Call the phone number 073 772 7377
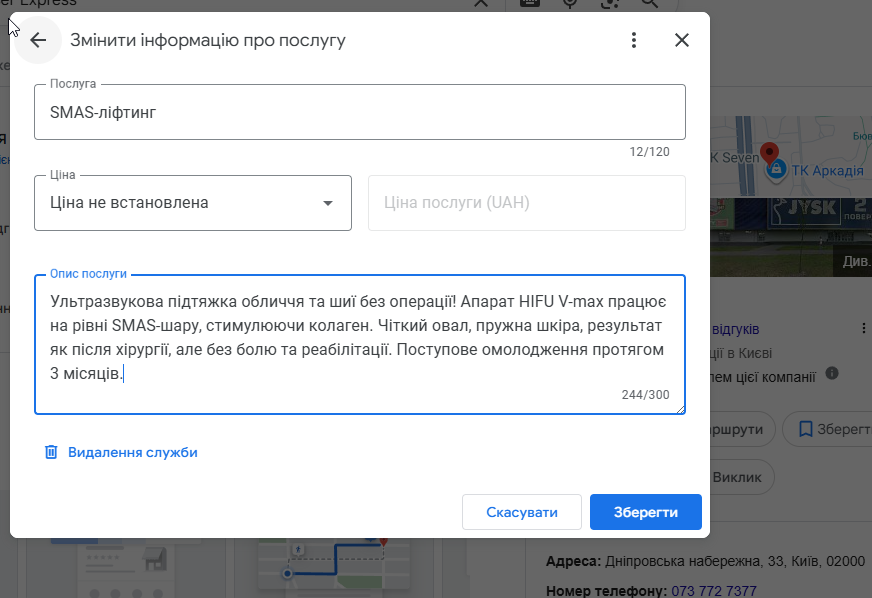The image size is (872, 598). [x=714, y=590]
